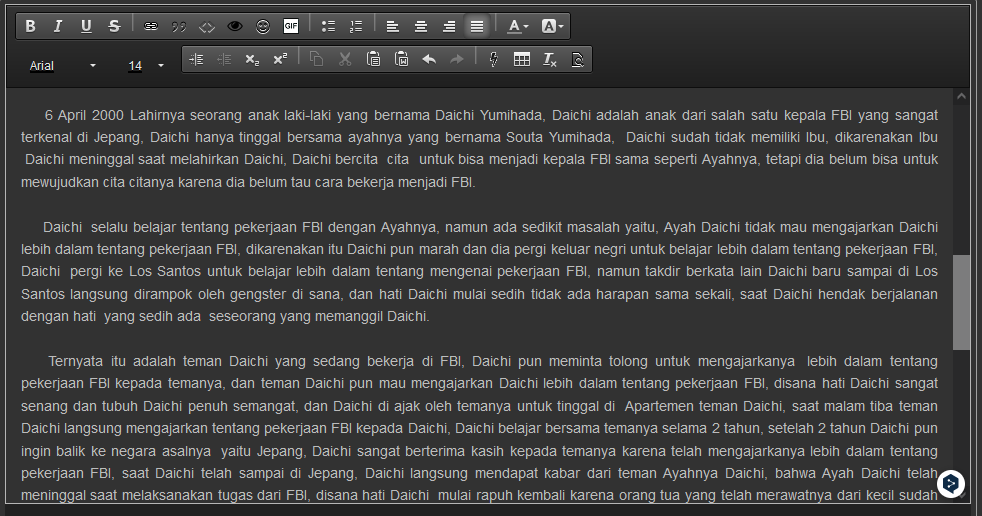Place cursor in the '6 April 2000' paragraph
The image size is (982, 516).
[479, 148]
